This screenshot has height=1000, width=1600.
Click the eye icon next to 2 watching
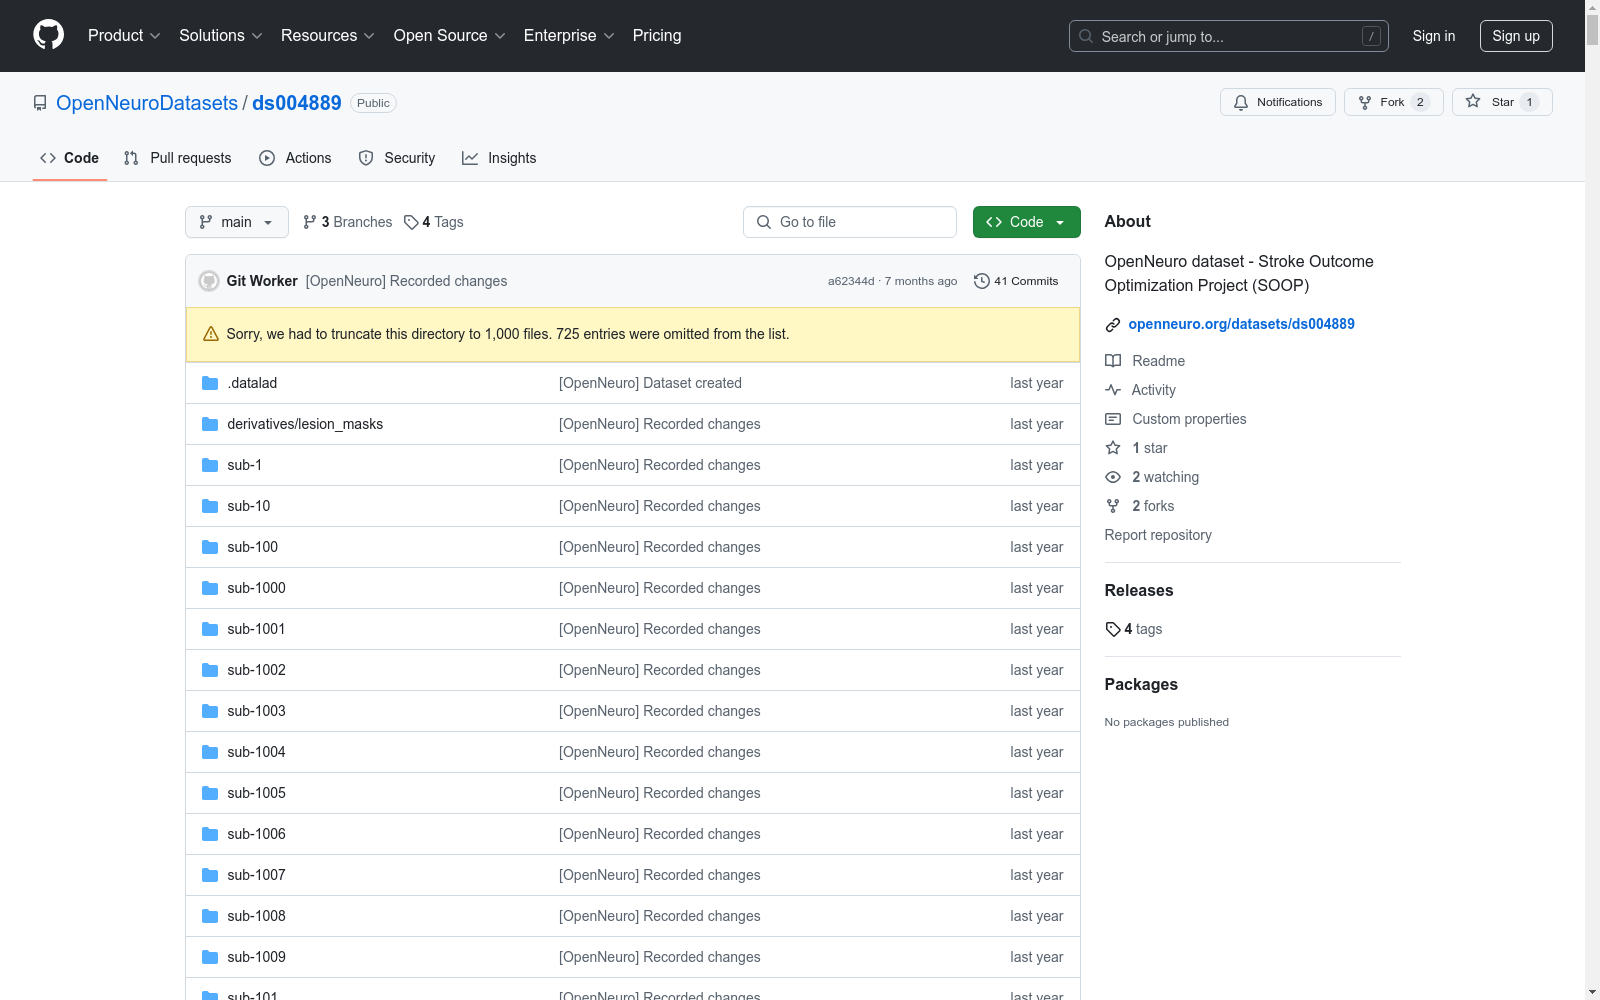pos(1113,477)
